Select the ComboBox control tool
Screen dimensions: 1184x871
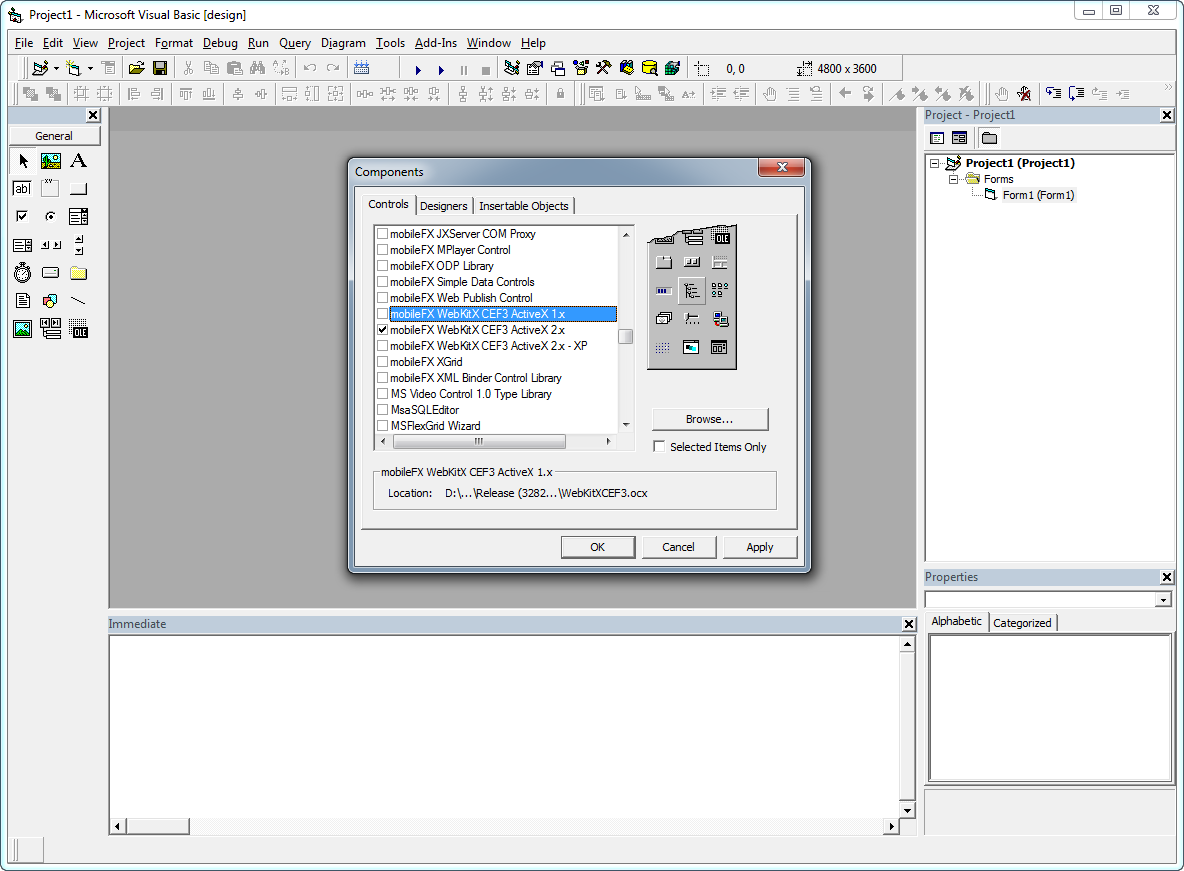click(x=79, y=217)
